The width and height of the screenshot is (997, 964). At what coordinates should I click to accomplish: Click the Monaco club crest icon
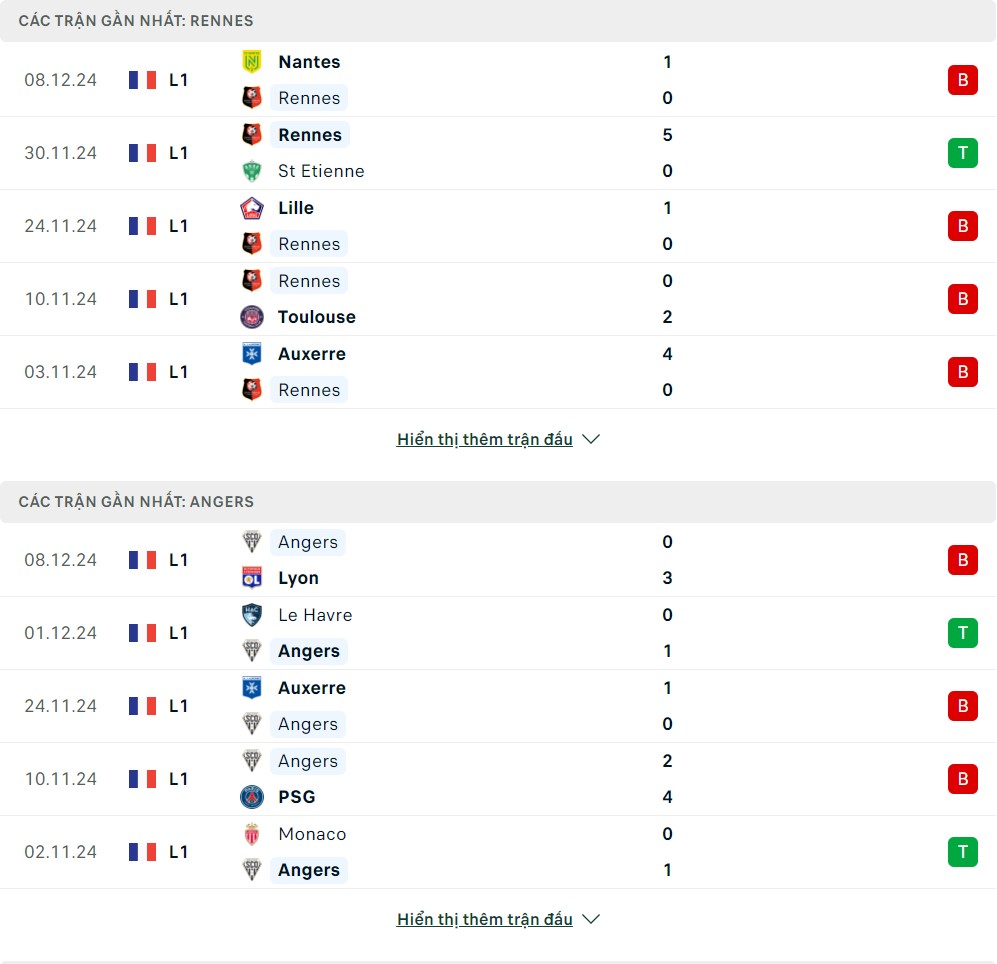click(x=252, y=834)
